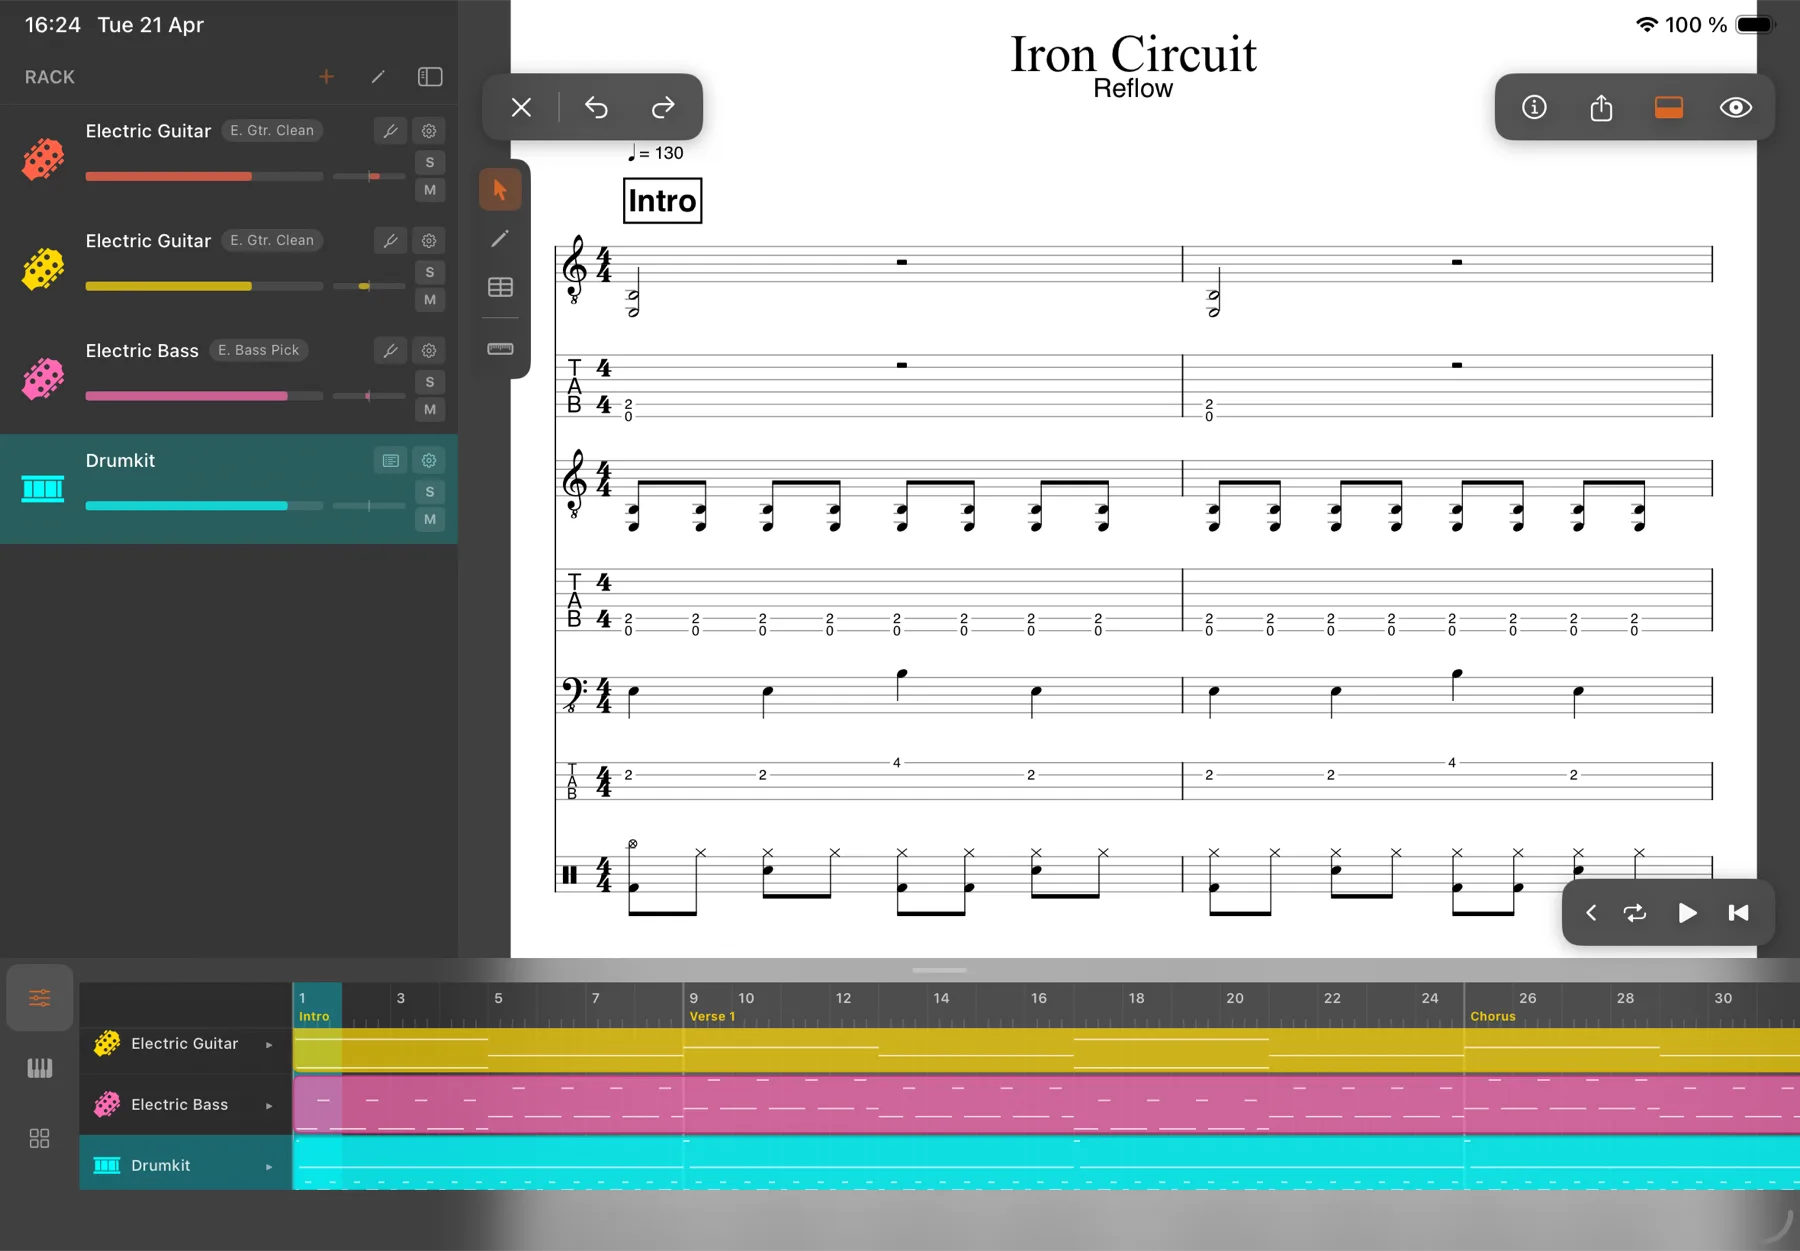This screenshot has height=1251, width=1800.
Task: Share or export the score
Action: pos(1601,107)
